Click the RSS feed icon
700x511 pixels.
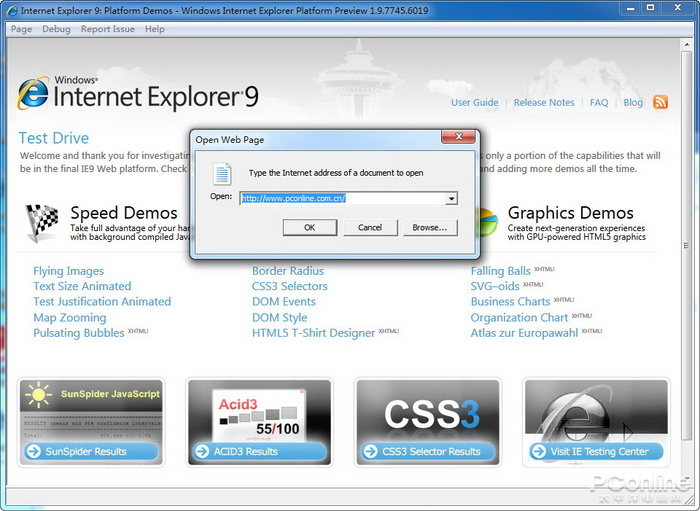[660, 102]
